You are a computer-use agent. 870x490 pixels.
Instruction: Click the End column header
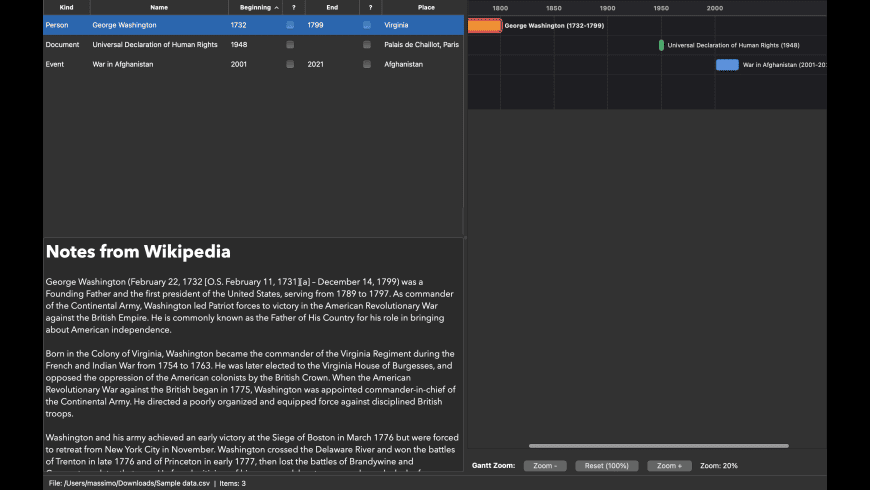[x=332, y=7]
